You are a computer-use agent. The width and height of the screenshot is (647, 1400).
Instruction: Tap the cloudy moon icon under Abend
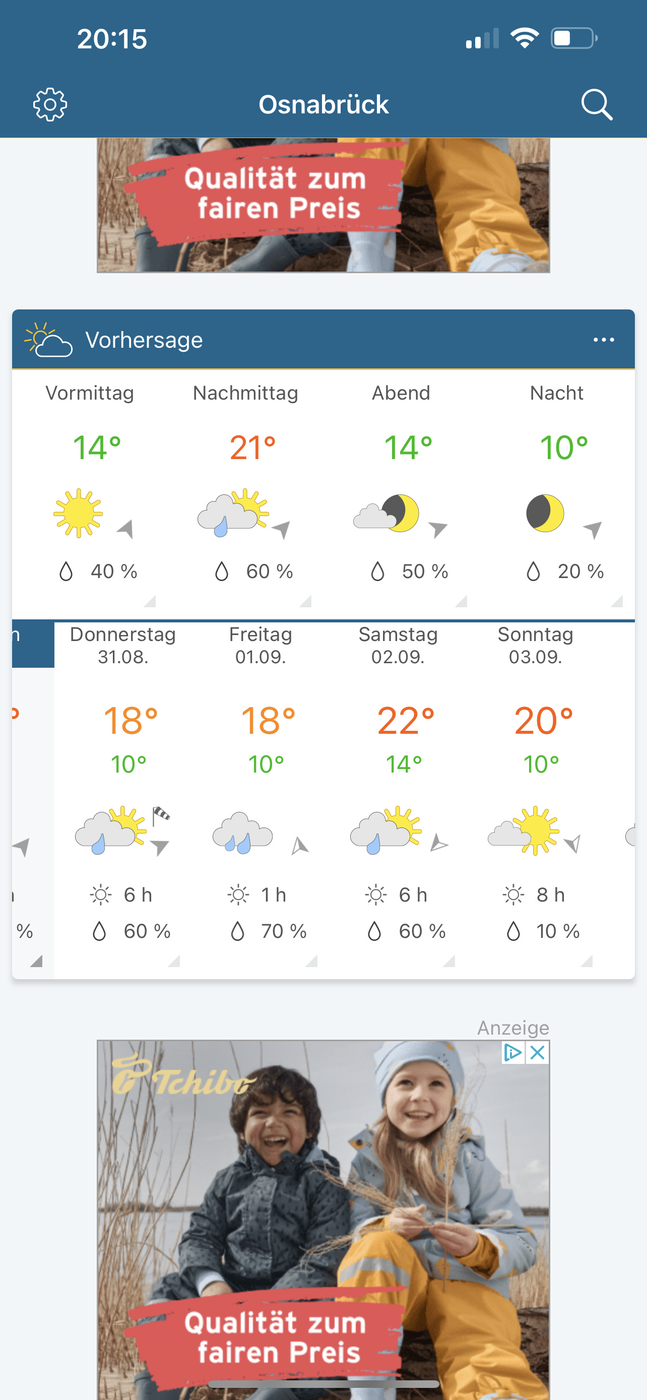coord(387,514)
